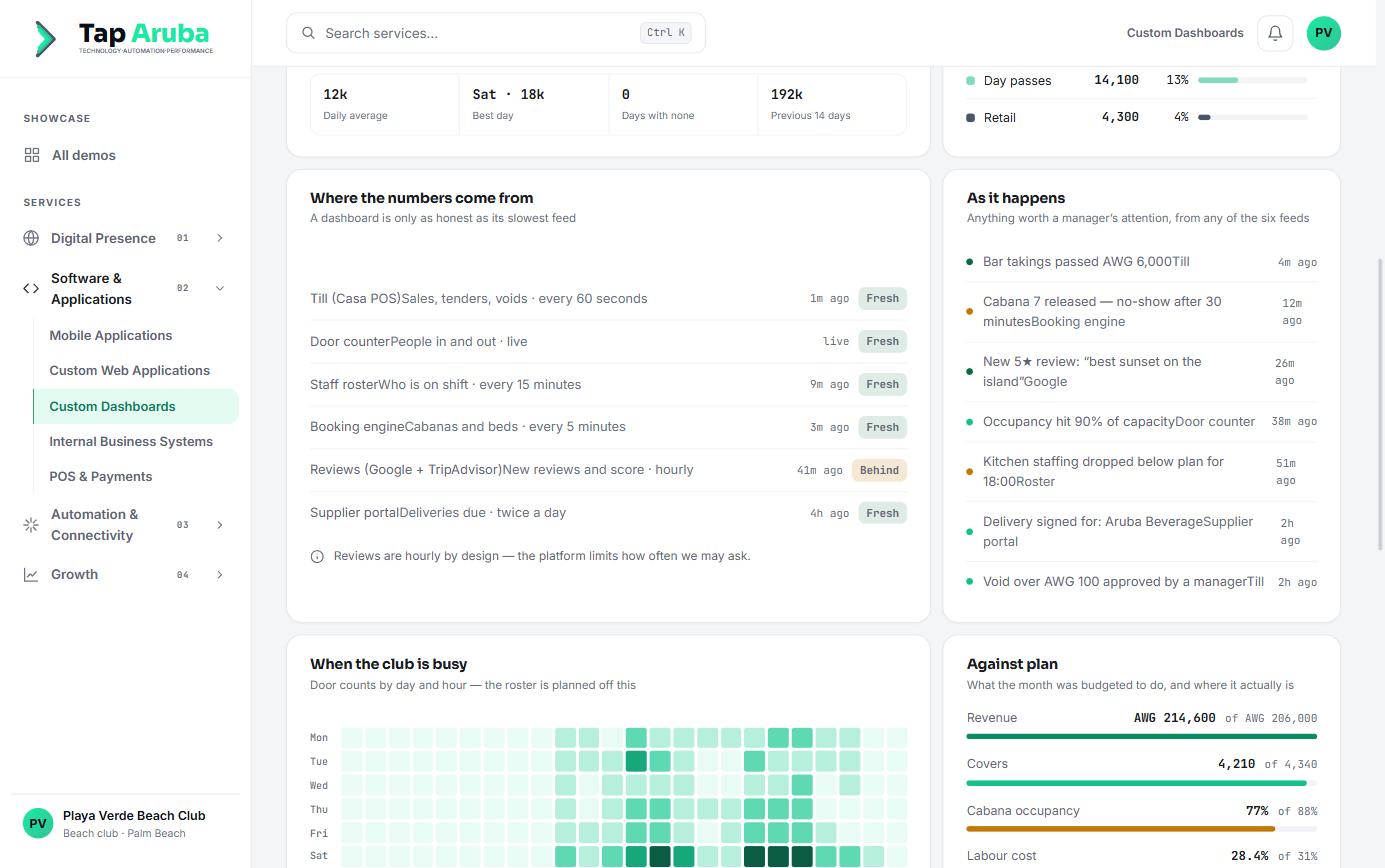Focus the Search services field

coord(496,33)
